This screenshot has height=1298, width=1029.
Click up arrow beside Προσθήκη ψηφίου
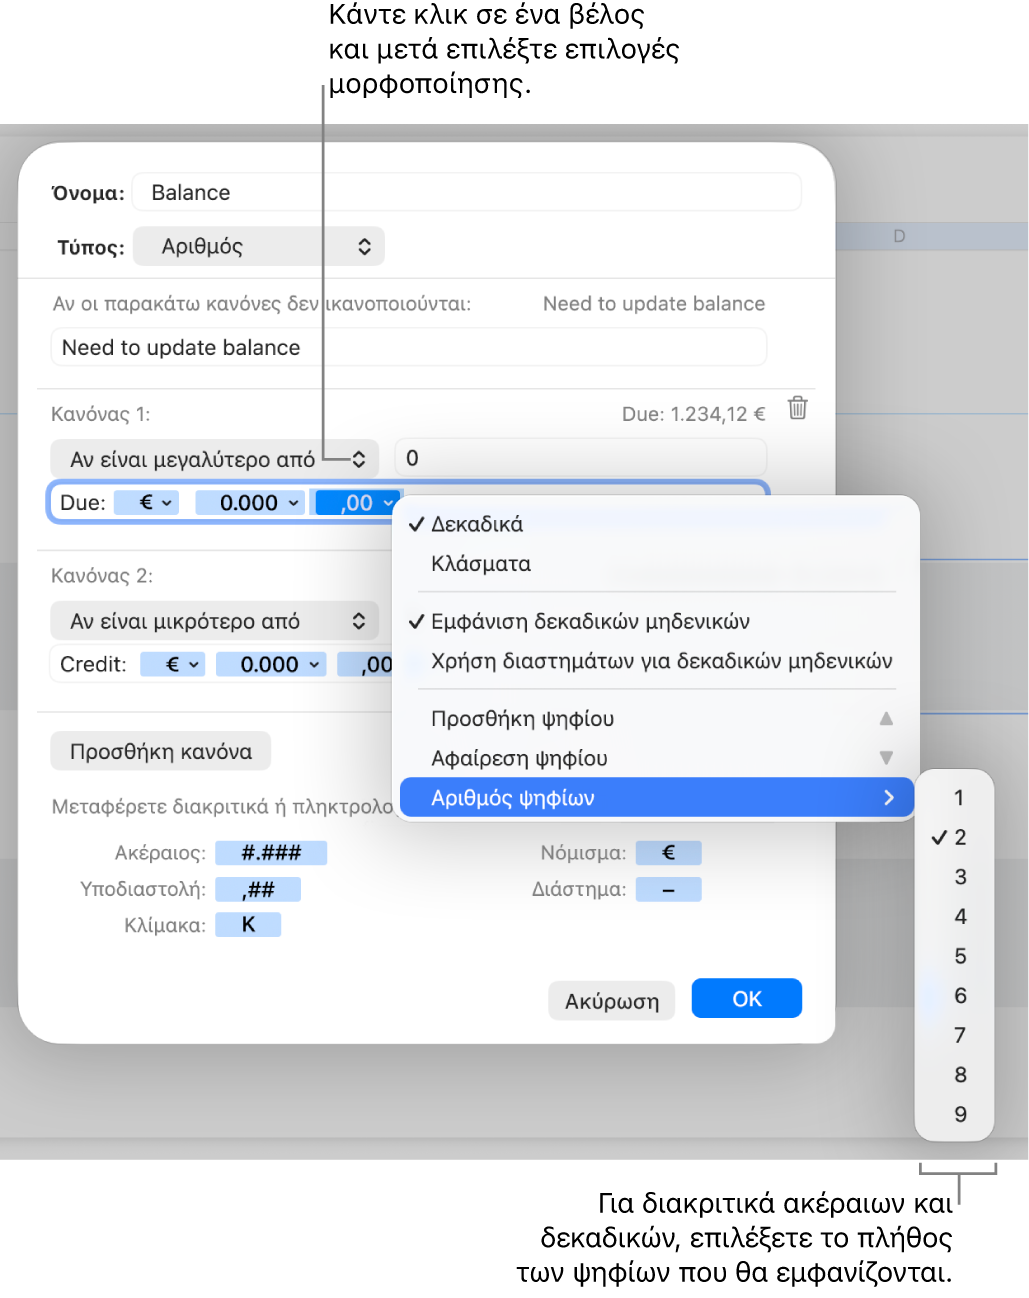point(886,718)
